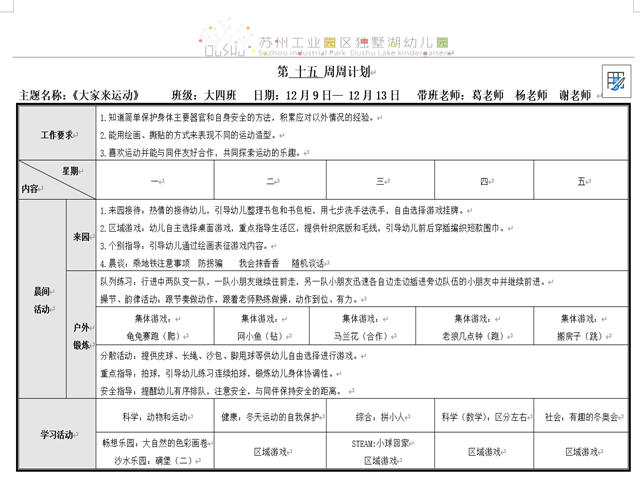Click the cell 健康：冬天运动的自我保护

(x=270, y=417)
